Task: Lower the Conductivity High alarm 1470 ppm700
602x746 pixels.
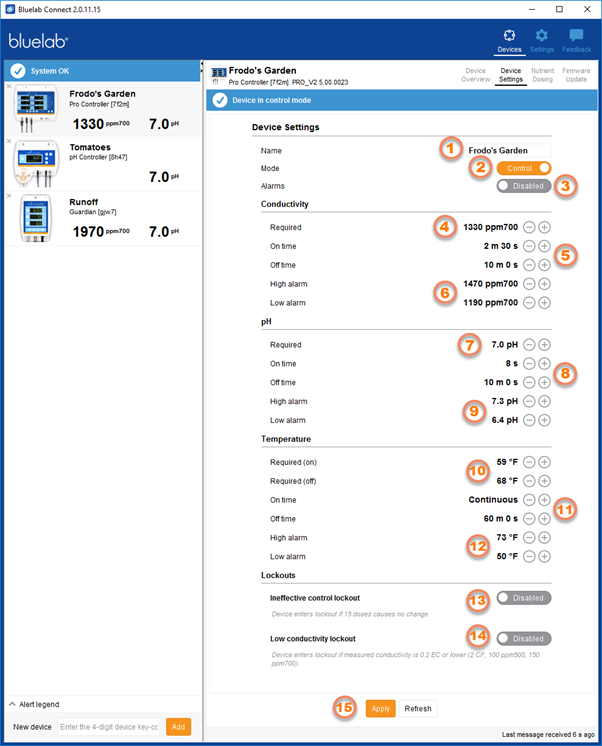Action: coord(529,284)
